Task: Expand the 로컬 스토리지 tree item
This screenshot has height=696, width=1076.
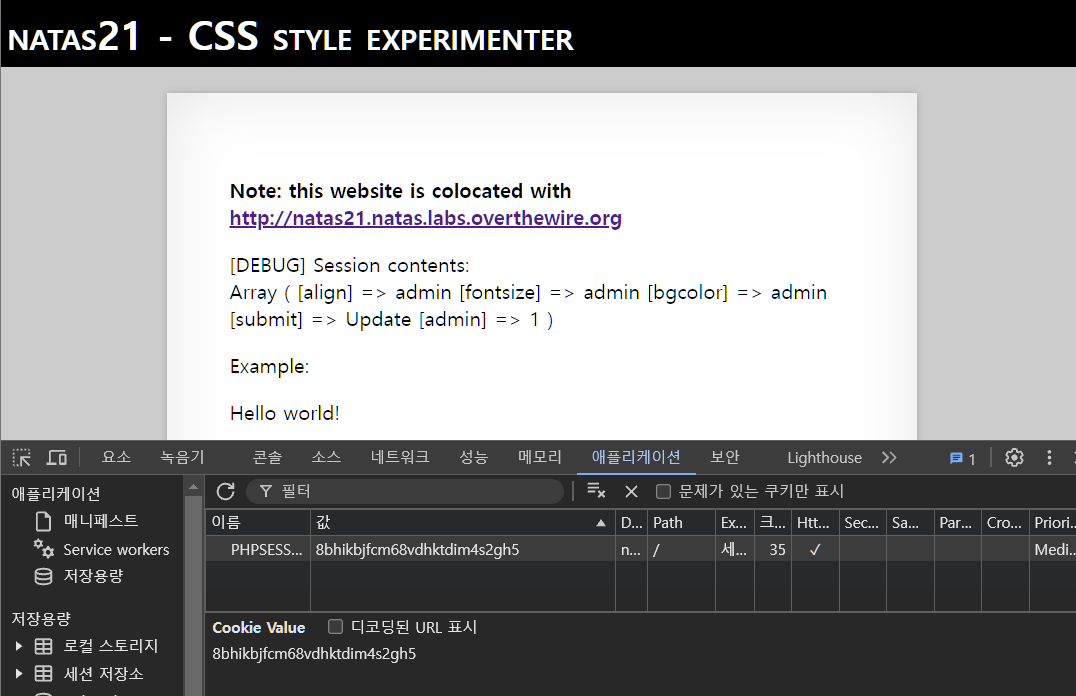Action: coord(19,646)
